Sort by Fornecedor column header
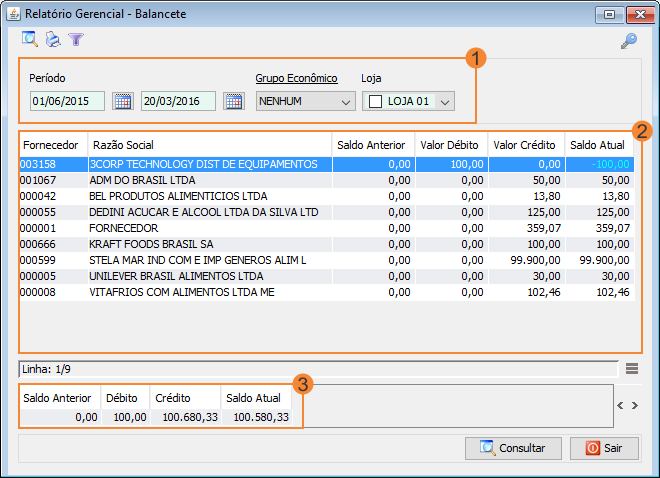The width and height of the screenshot is (660, 478). coord(53,145)
